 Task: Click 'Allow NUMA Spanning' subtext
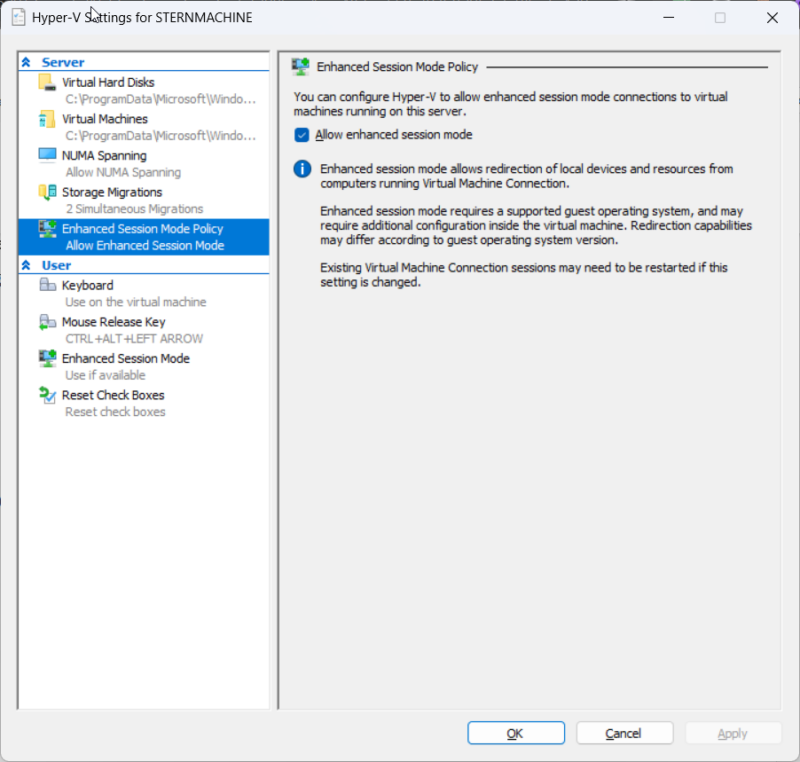click(x=123, y=172)
